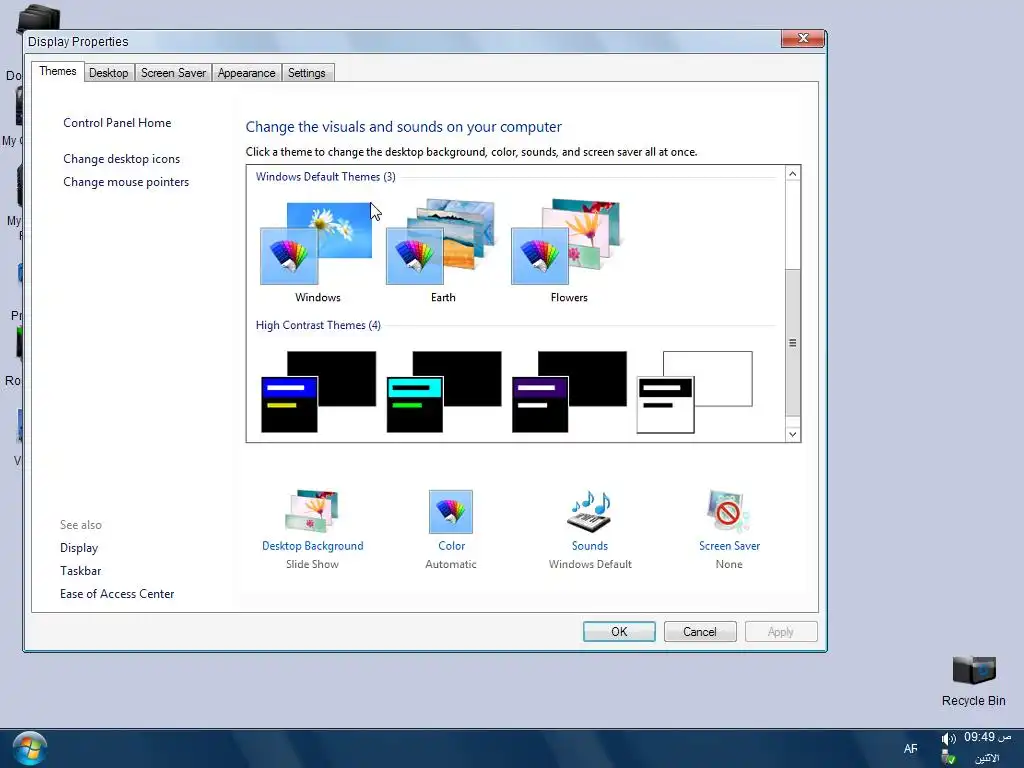Click the volume speaker tray icon
This screenshot has width=1024, height=768.
point(948,739)
